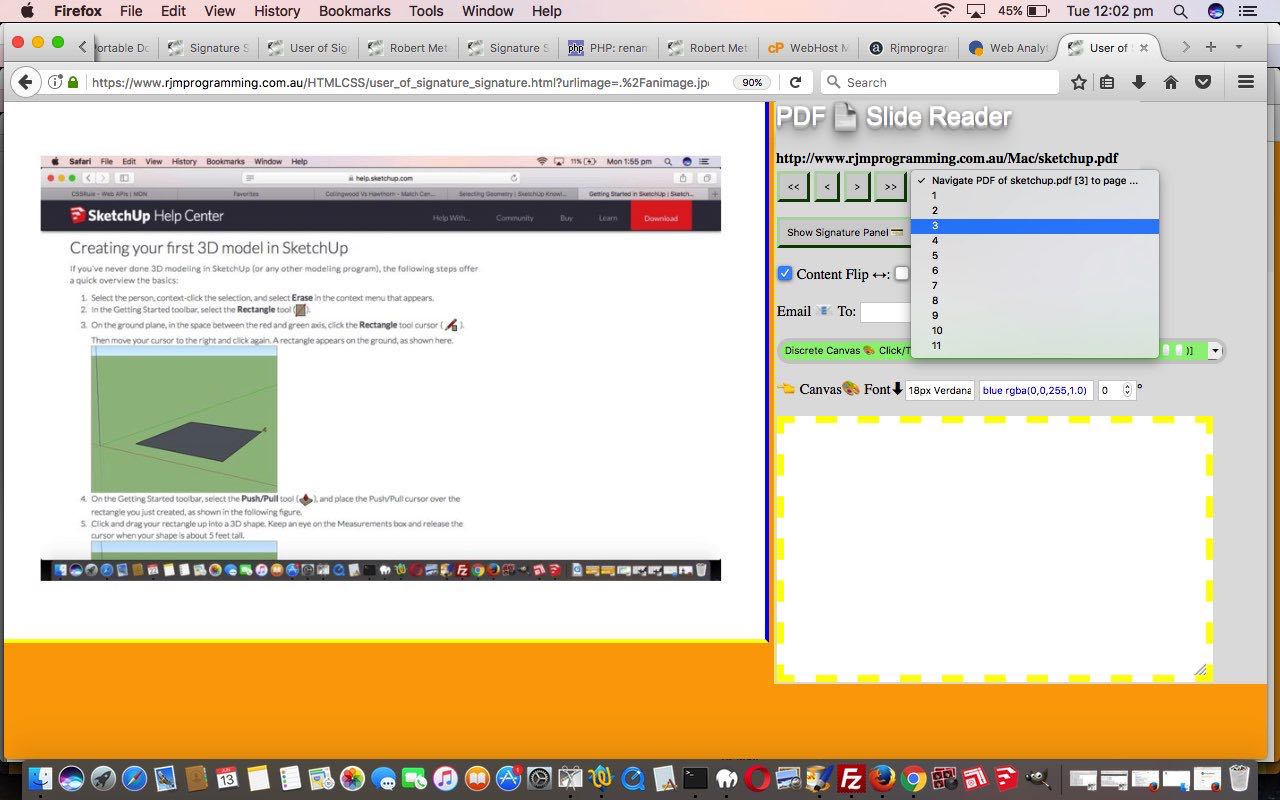The image size is (1280, 800).
Task: Choose page 6 in dropdown list
Action: pos(1035,271)
